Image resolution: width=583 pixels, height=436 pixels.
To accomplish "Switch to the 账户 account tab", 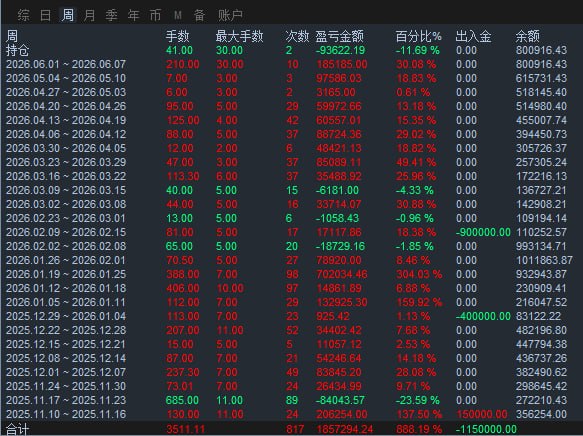I will tap(230, 15).
